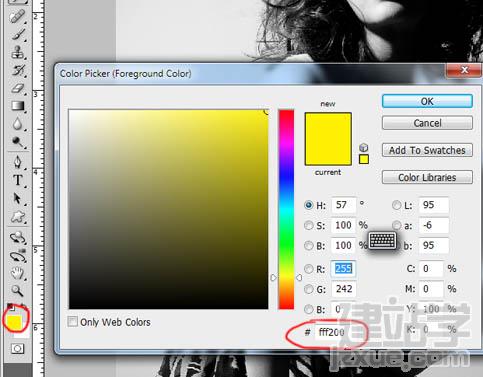Screen dimensions: 483x377
Task: Select the Zoom magnifier tool
Action: point(17,291)
